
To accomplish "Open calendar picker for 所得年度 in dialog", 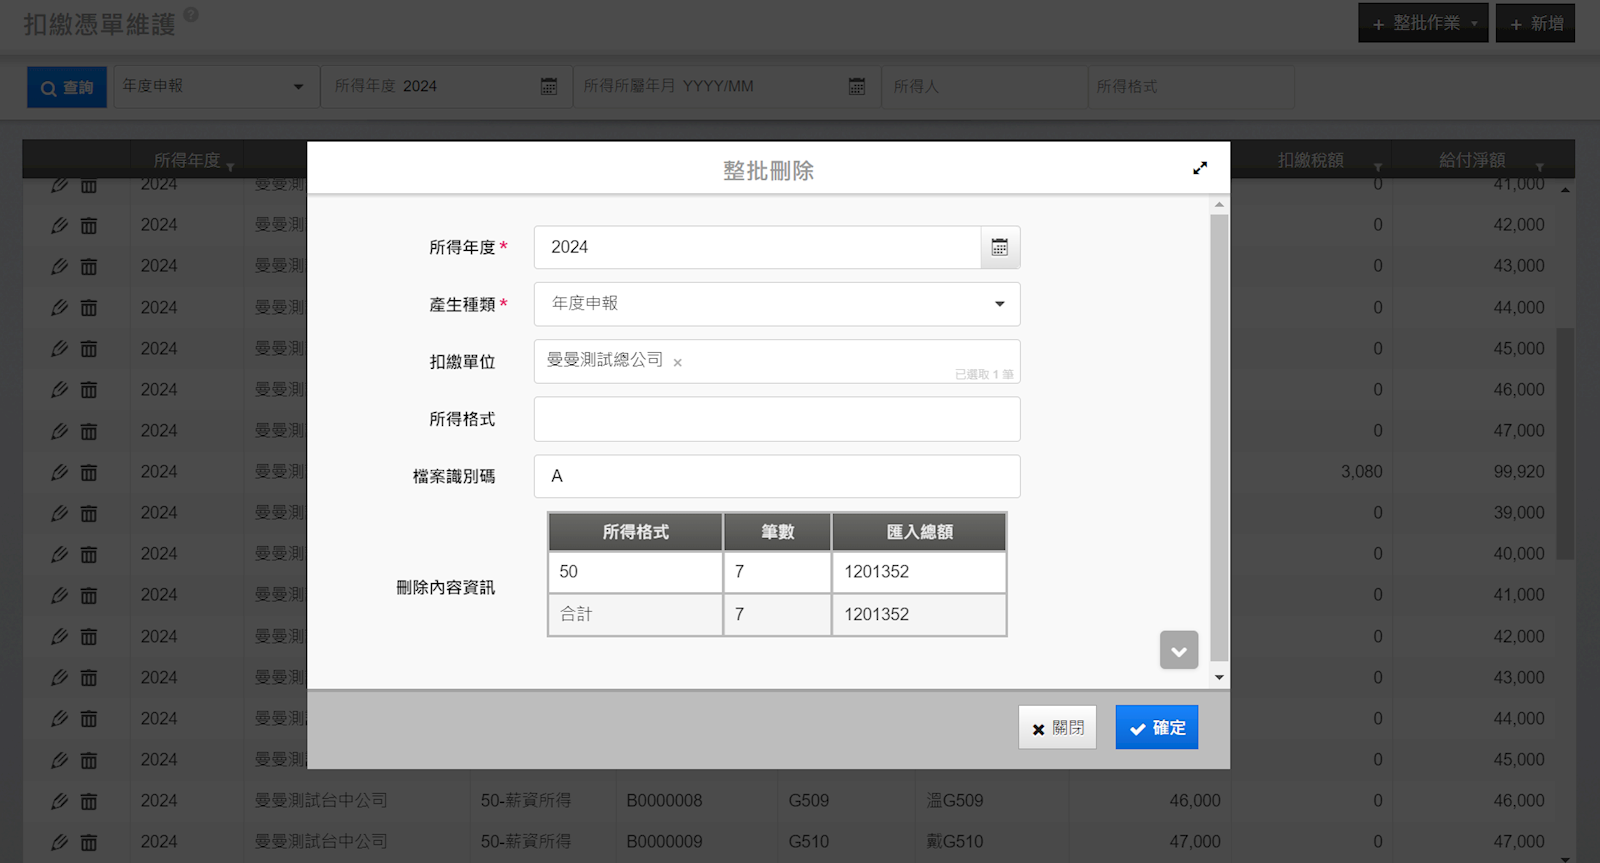I will click(x=999, y=247).
